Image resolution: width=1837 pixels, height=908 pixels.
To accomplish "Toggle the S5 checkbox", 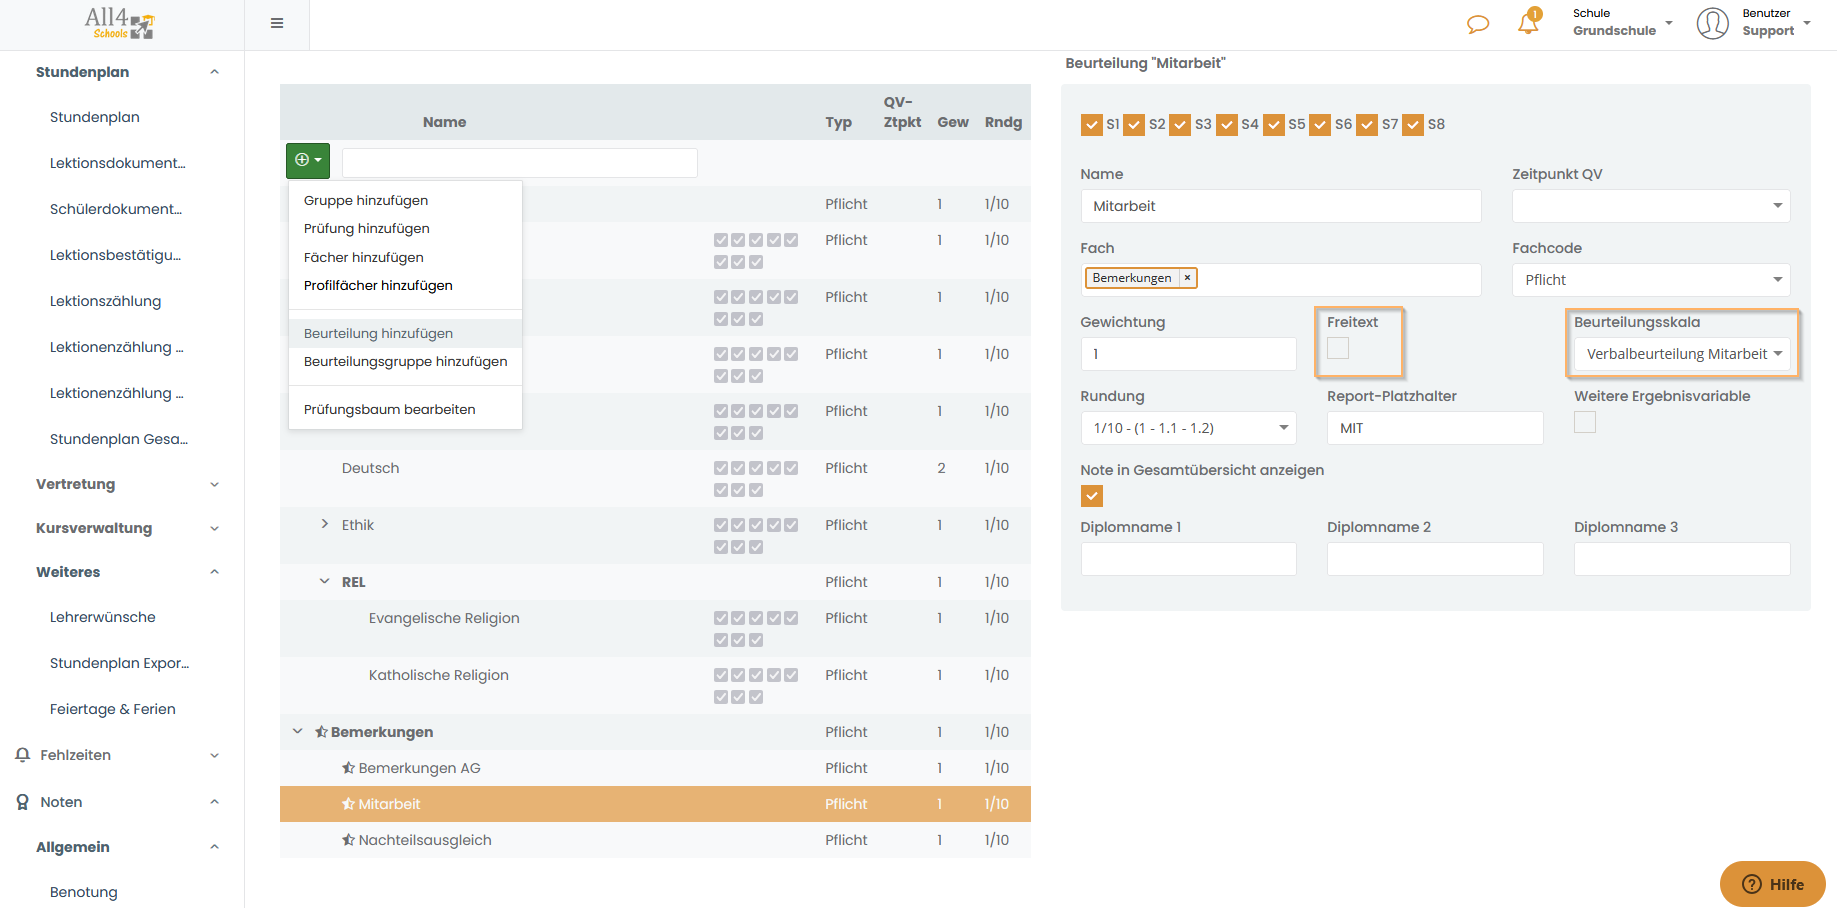I will (x=1274, y=124).
